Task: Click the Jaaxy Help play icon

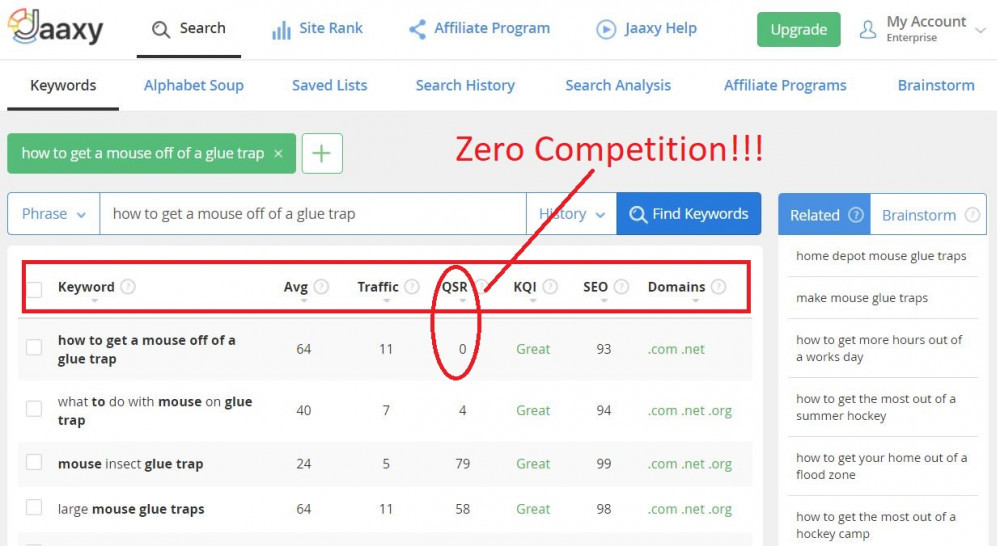Action: [606, 29]
